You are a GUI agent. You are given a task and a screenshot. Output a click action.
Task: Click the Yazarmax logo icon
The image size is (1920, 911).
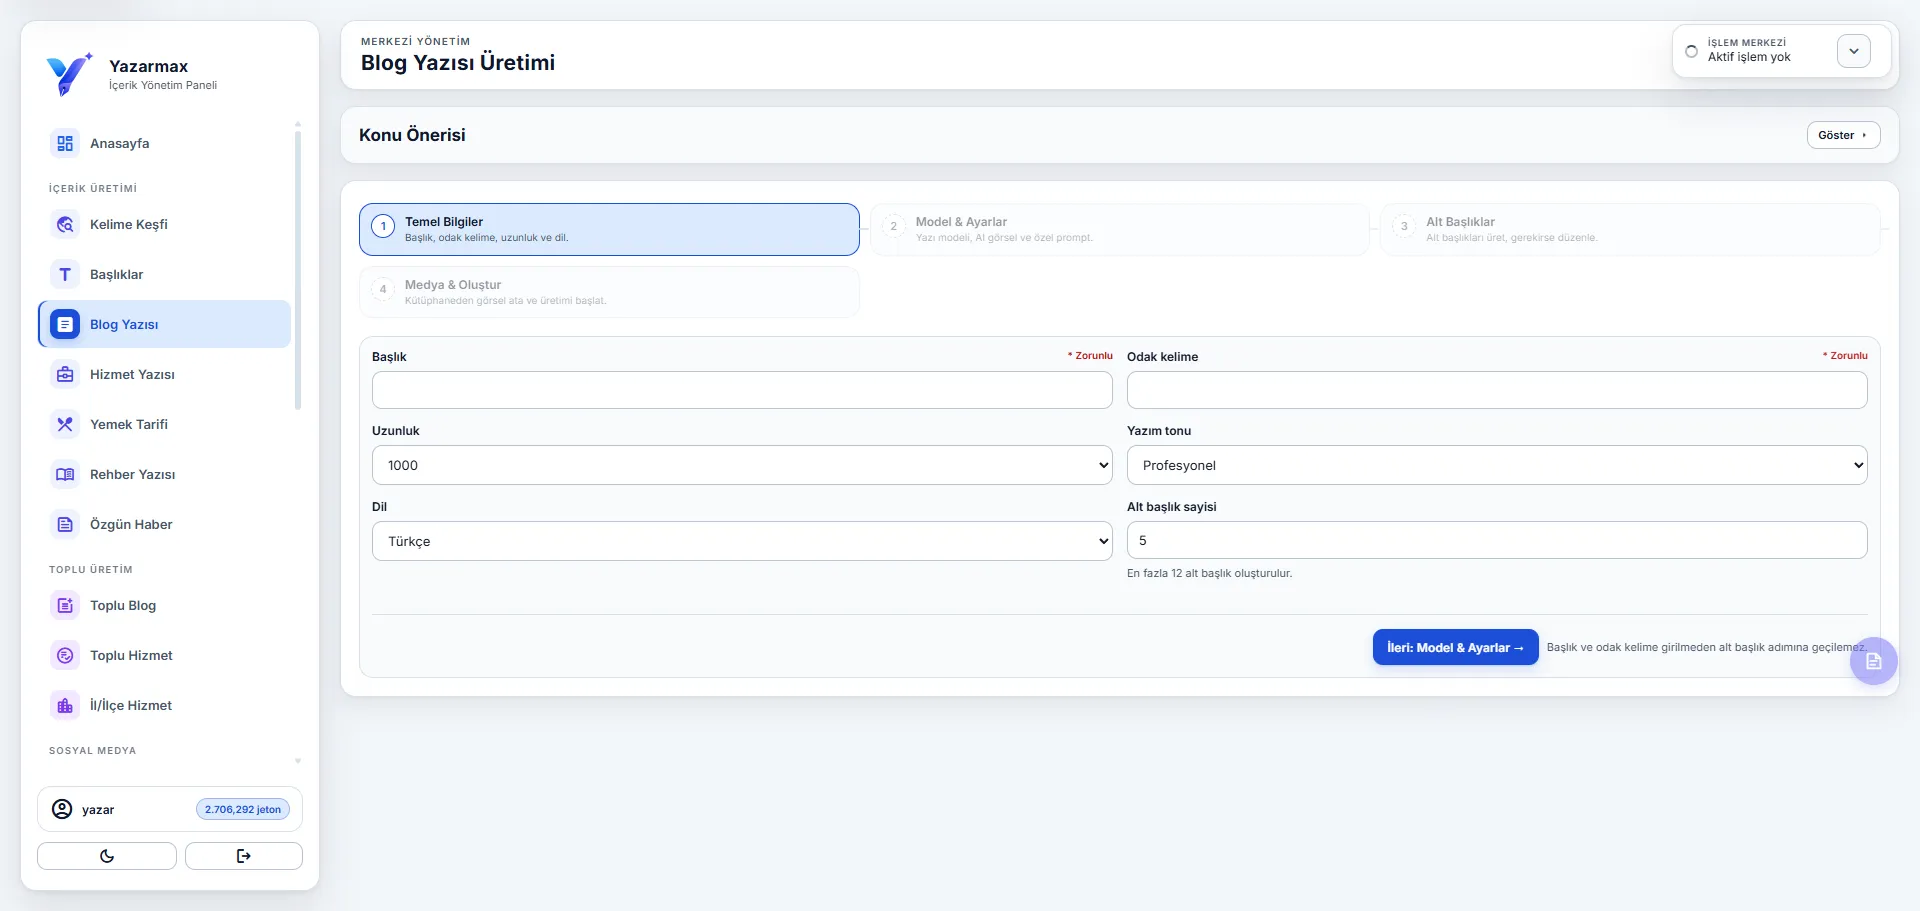pyautogui.click(x=69, y=74)
